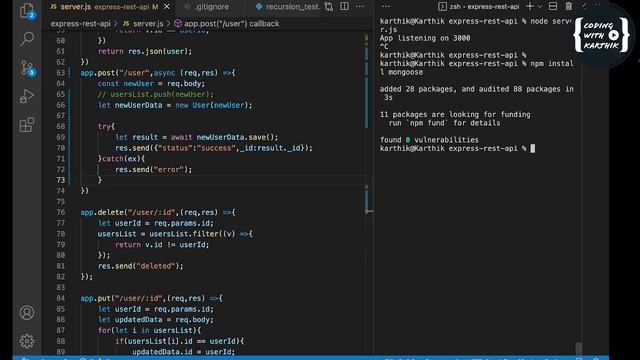640x360 pixels.
Task: Click 'found 0 vulnerabilities' terminal output
Action: pos(429,140)
